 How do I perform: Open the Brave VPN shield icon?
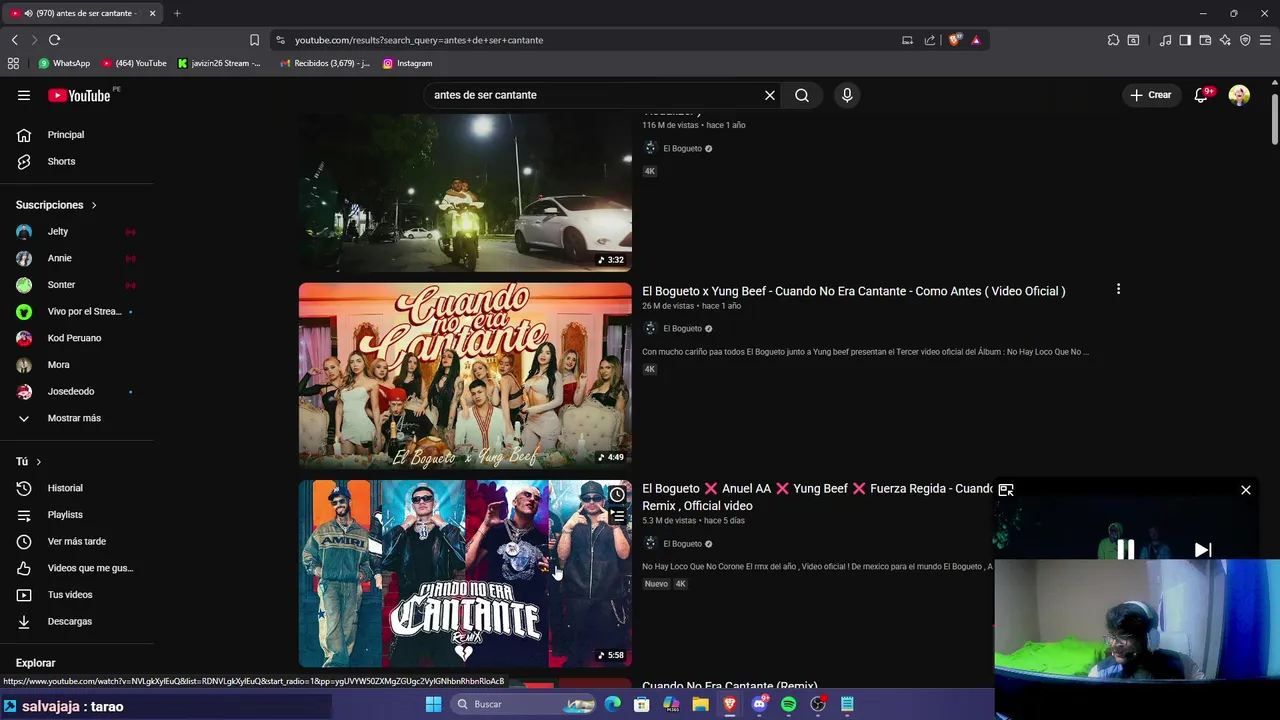point(1245,40)
